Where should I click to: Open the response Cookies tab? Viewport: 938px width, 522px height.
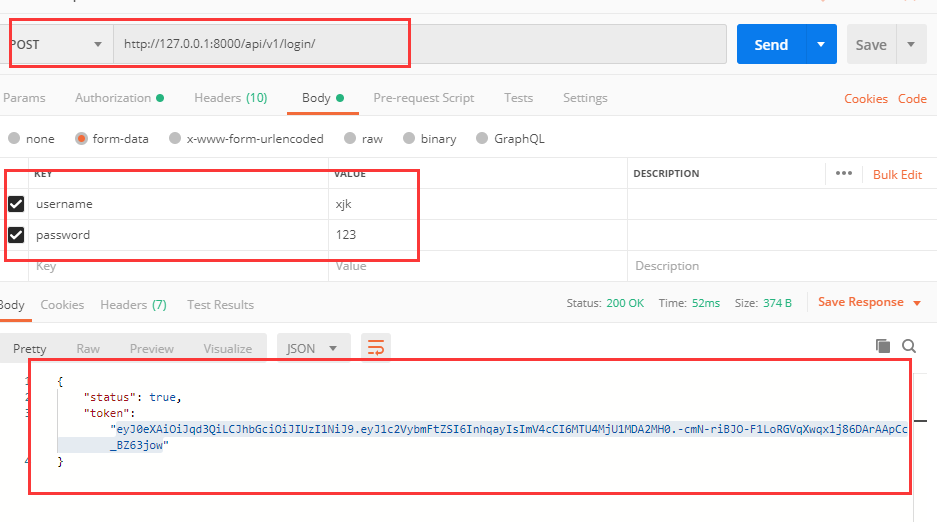click(x=62, y=304)
